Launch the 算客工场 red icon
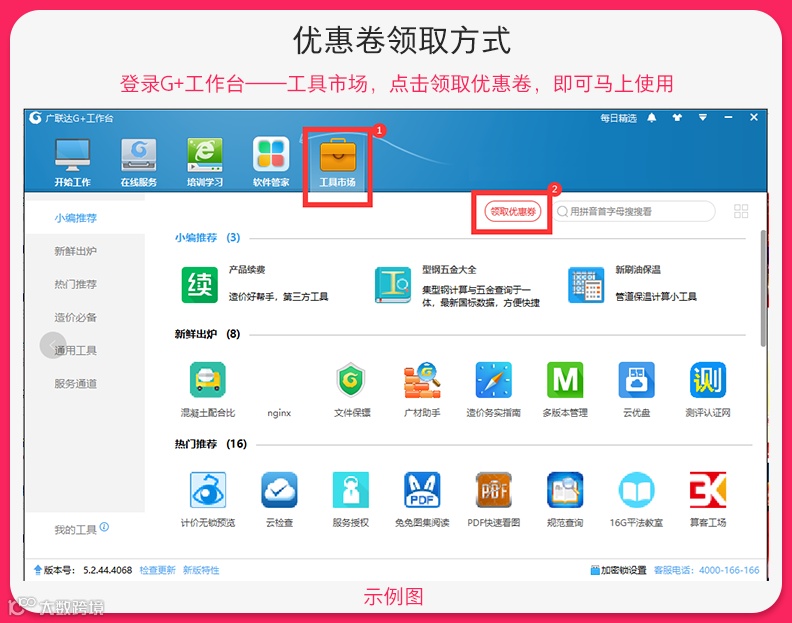This screenshot has height=623, width=792. click(x=708, y=490)
